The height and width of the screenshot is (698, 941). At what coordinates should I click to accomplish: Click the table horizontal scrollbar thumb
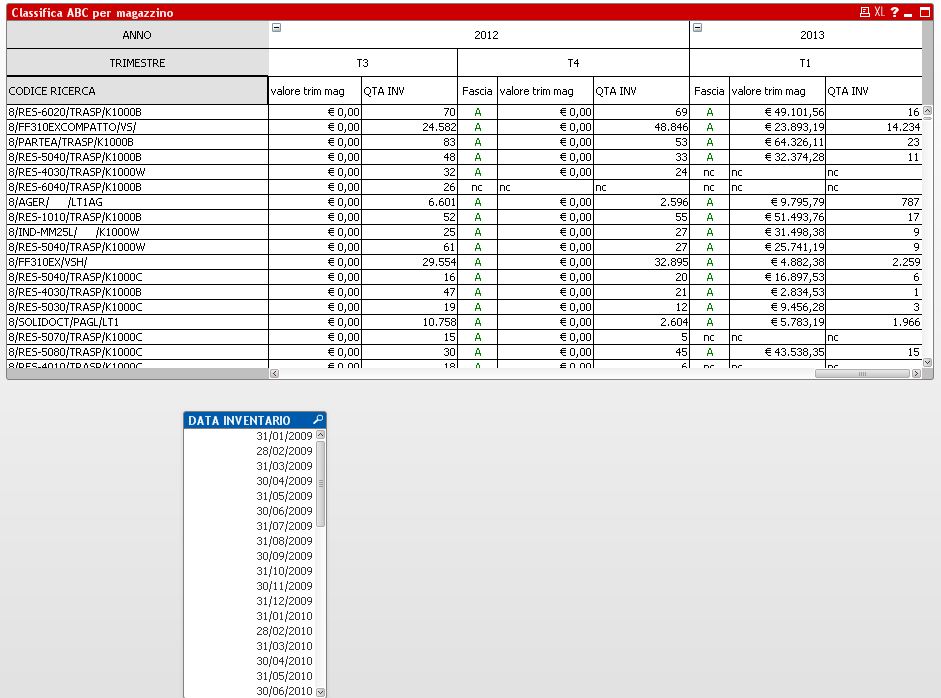click(x=862, y=373)
